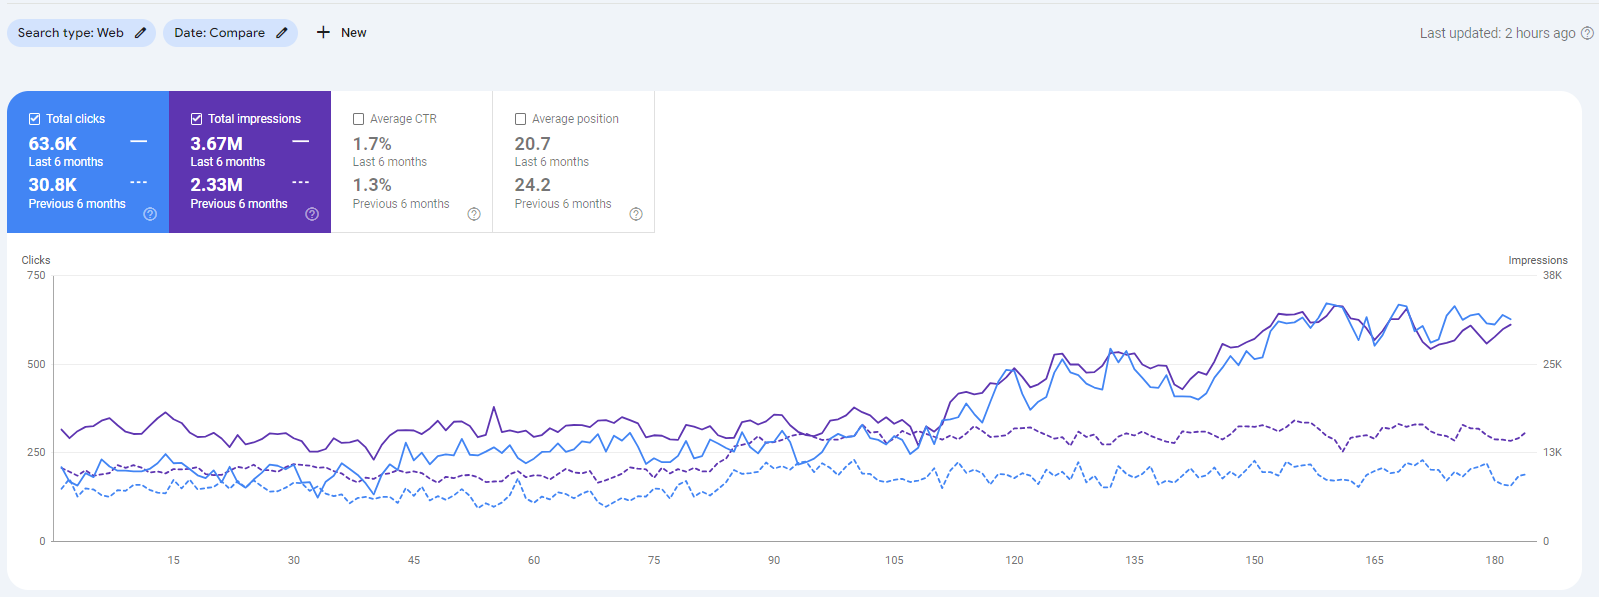Image resolution: width=1599 pixels, height=597 pixels.
Task: Enable the Average CTR checkbox
Action: 358,119
